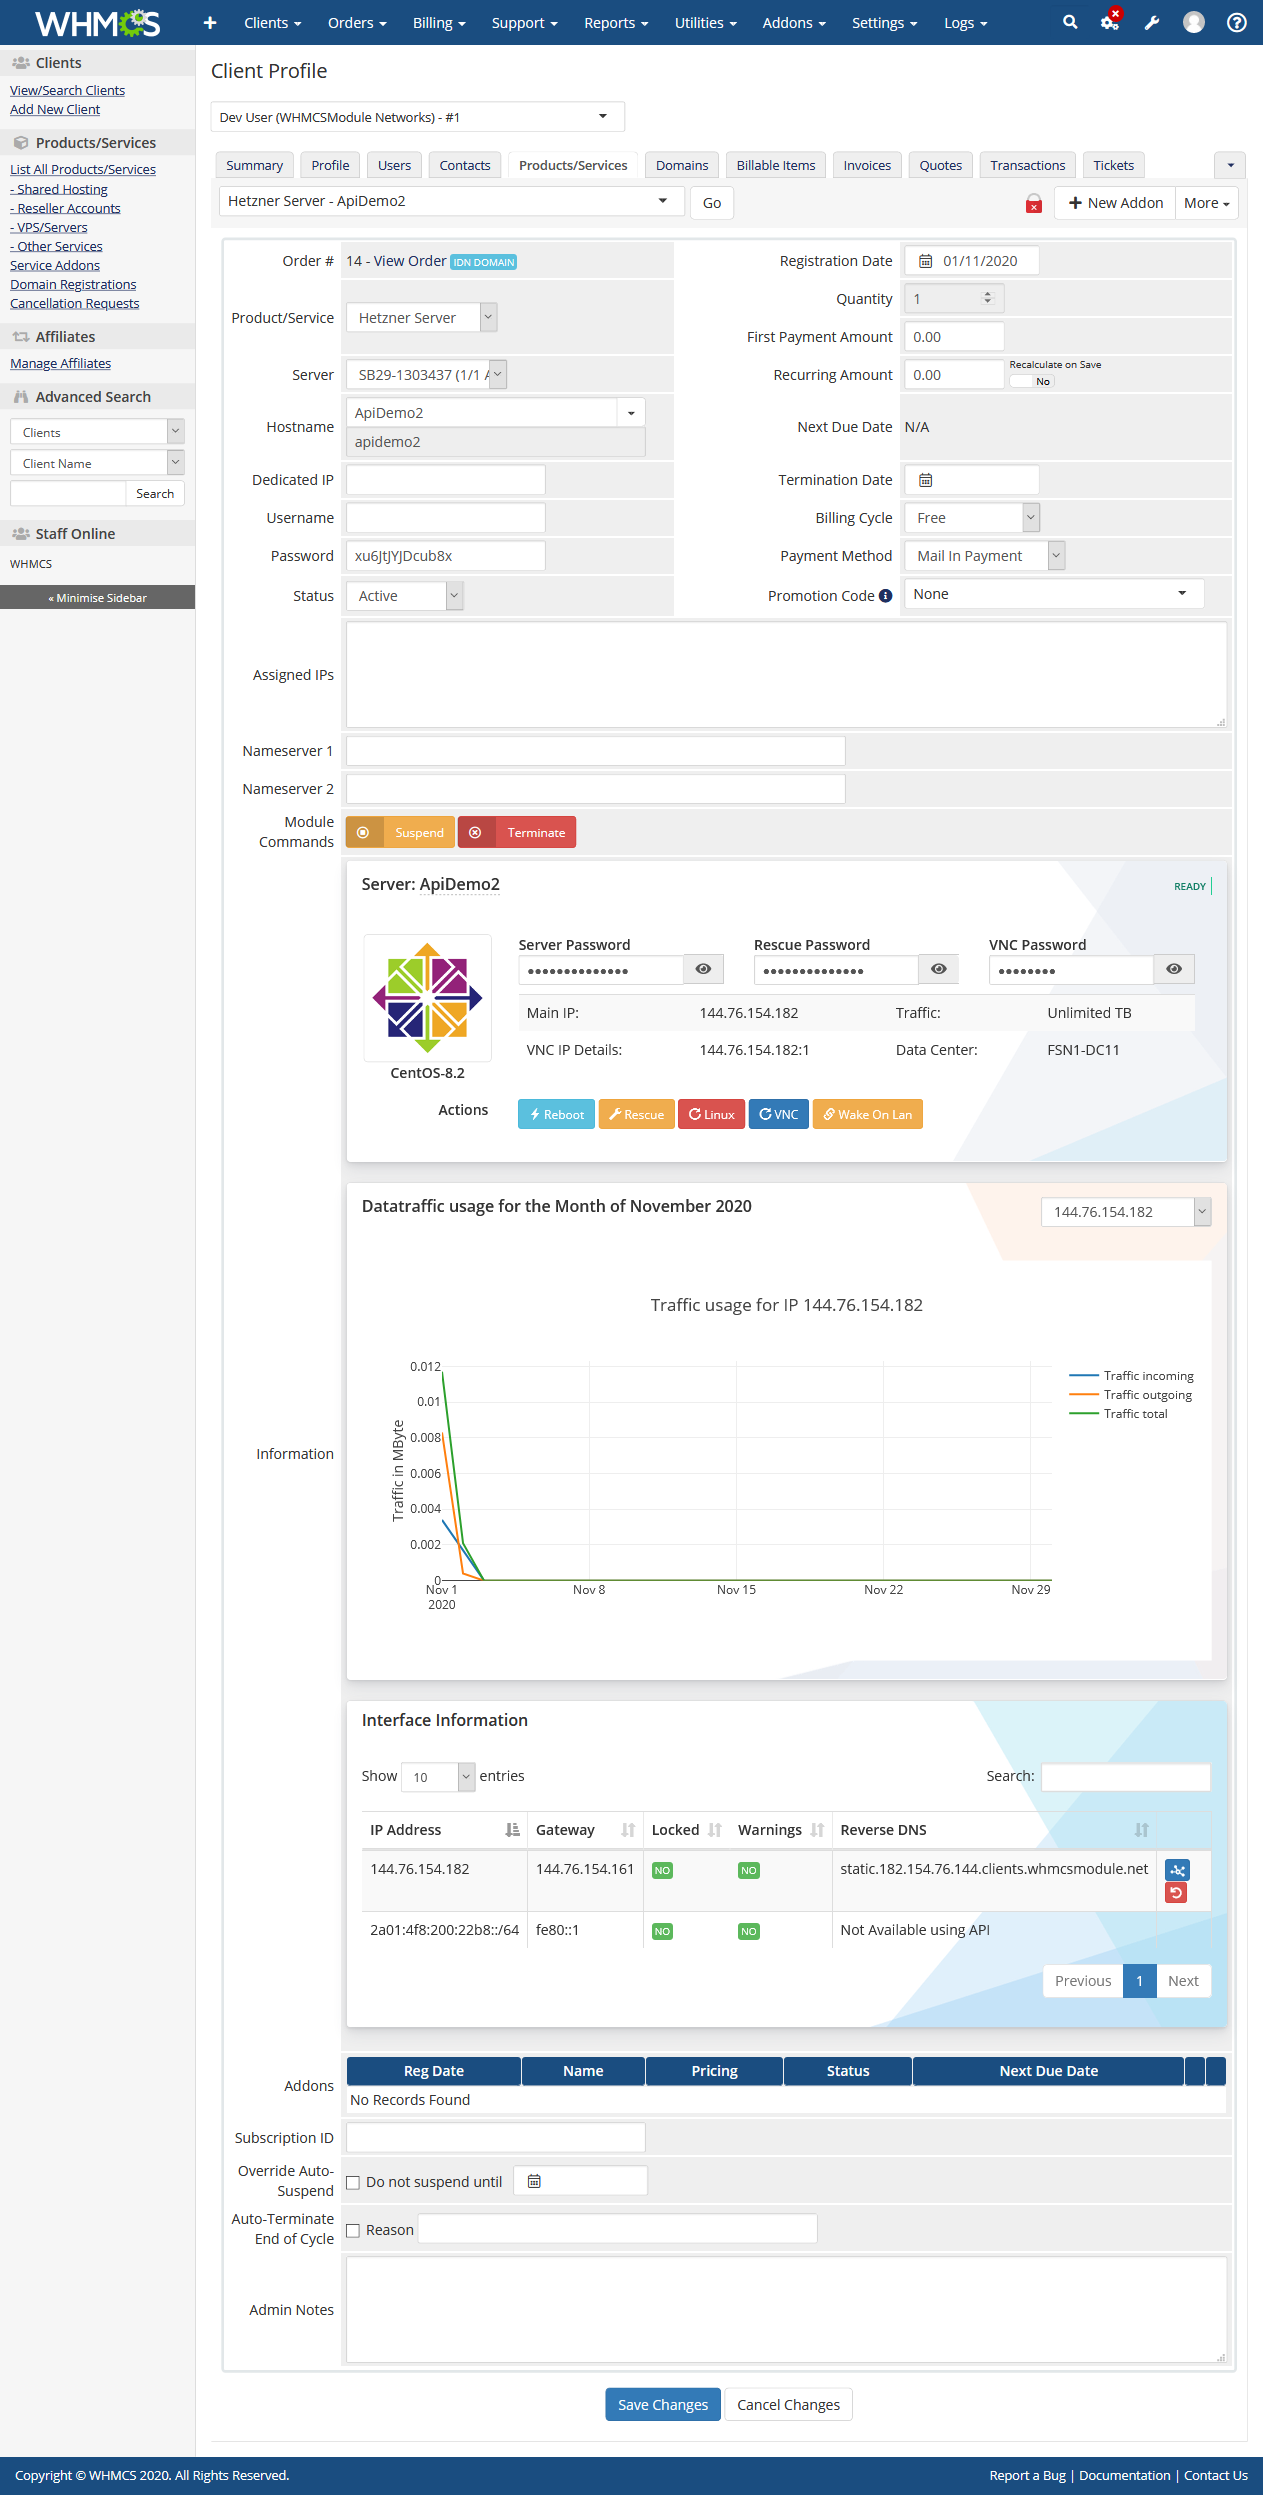This screenshot has width=1263, height=2495.
Task: Open the help question mark icon
Action: coord(1237,22)
